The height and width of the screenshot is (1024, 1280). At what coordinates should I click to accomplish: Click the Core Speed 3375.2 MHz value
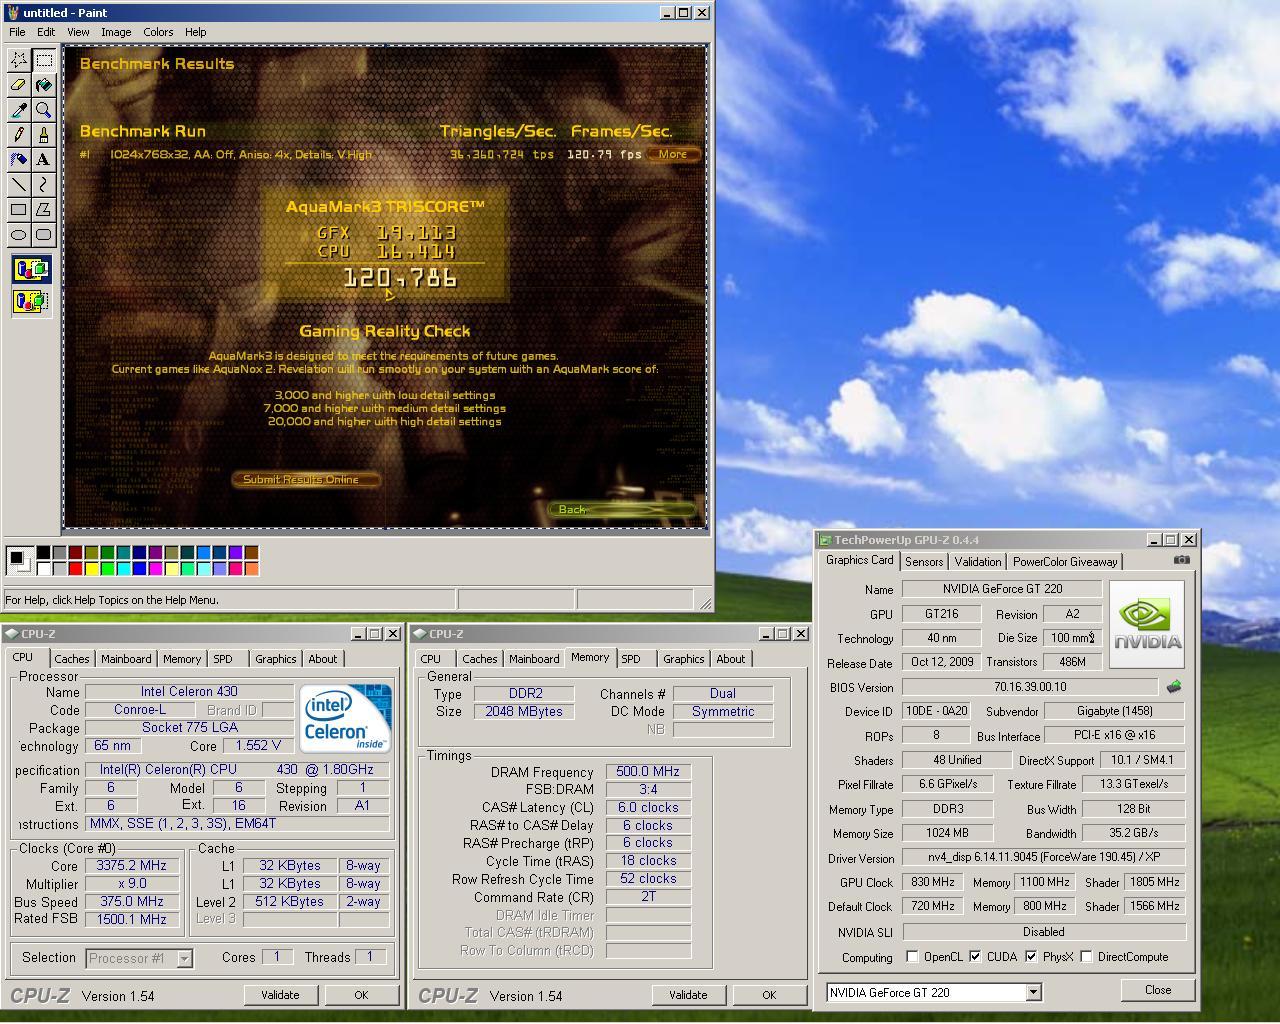tap(132, 866)
